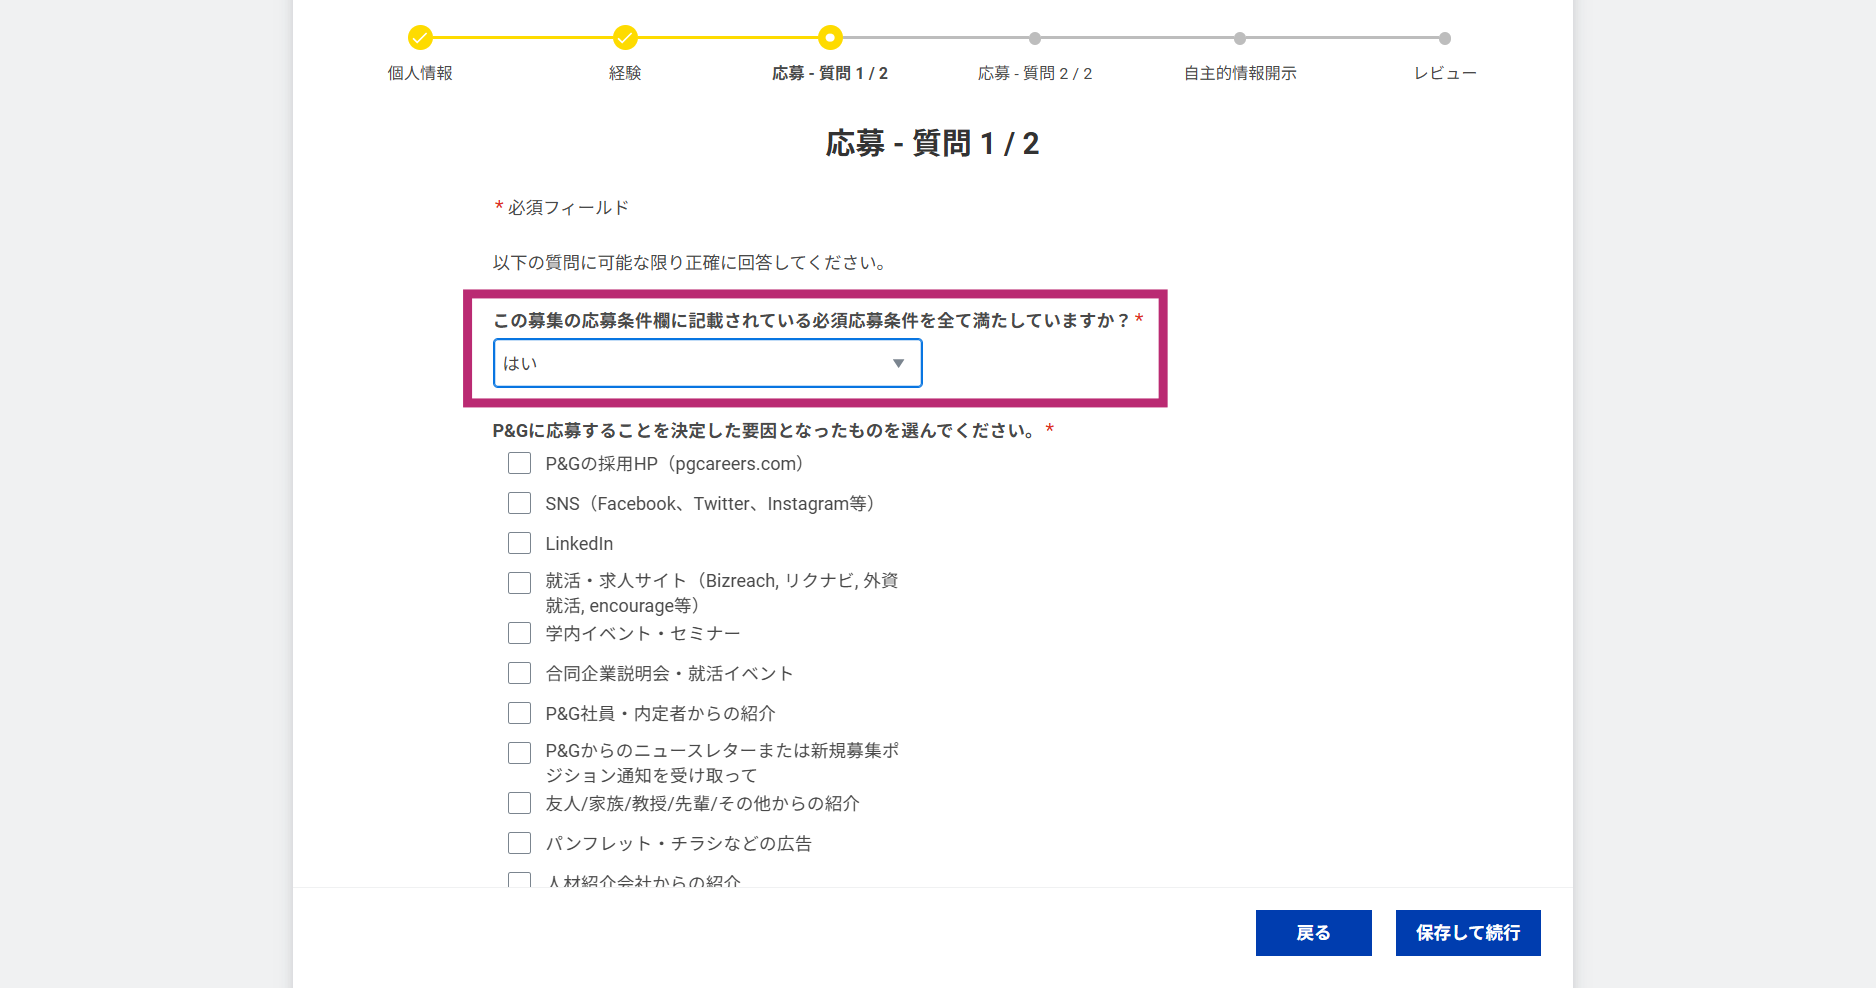Viewport: 1876px width, 988px height.
Task: Check the P&Gからのニュースレター checkbox
Action: (519, 753)
